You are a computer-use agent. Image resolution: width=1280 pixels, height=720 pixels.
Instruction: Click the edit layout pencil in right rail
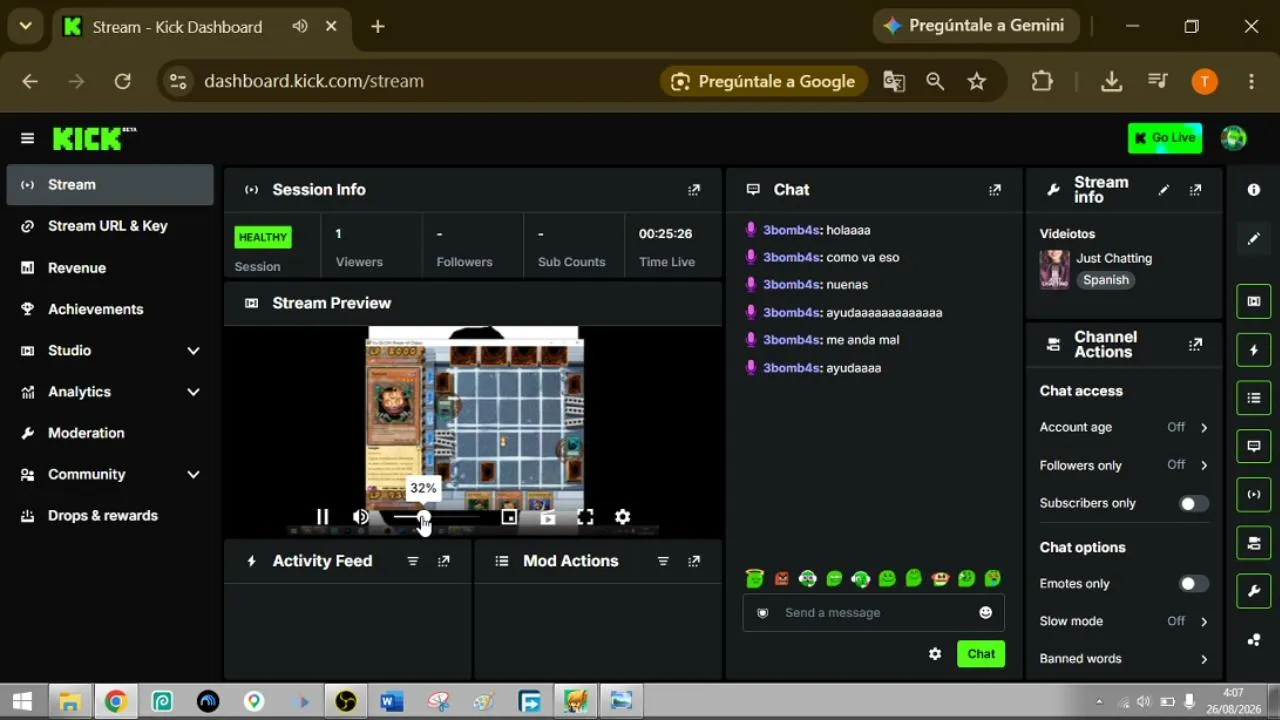(1254, 239)
